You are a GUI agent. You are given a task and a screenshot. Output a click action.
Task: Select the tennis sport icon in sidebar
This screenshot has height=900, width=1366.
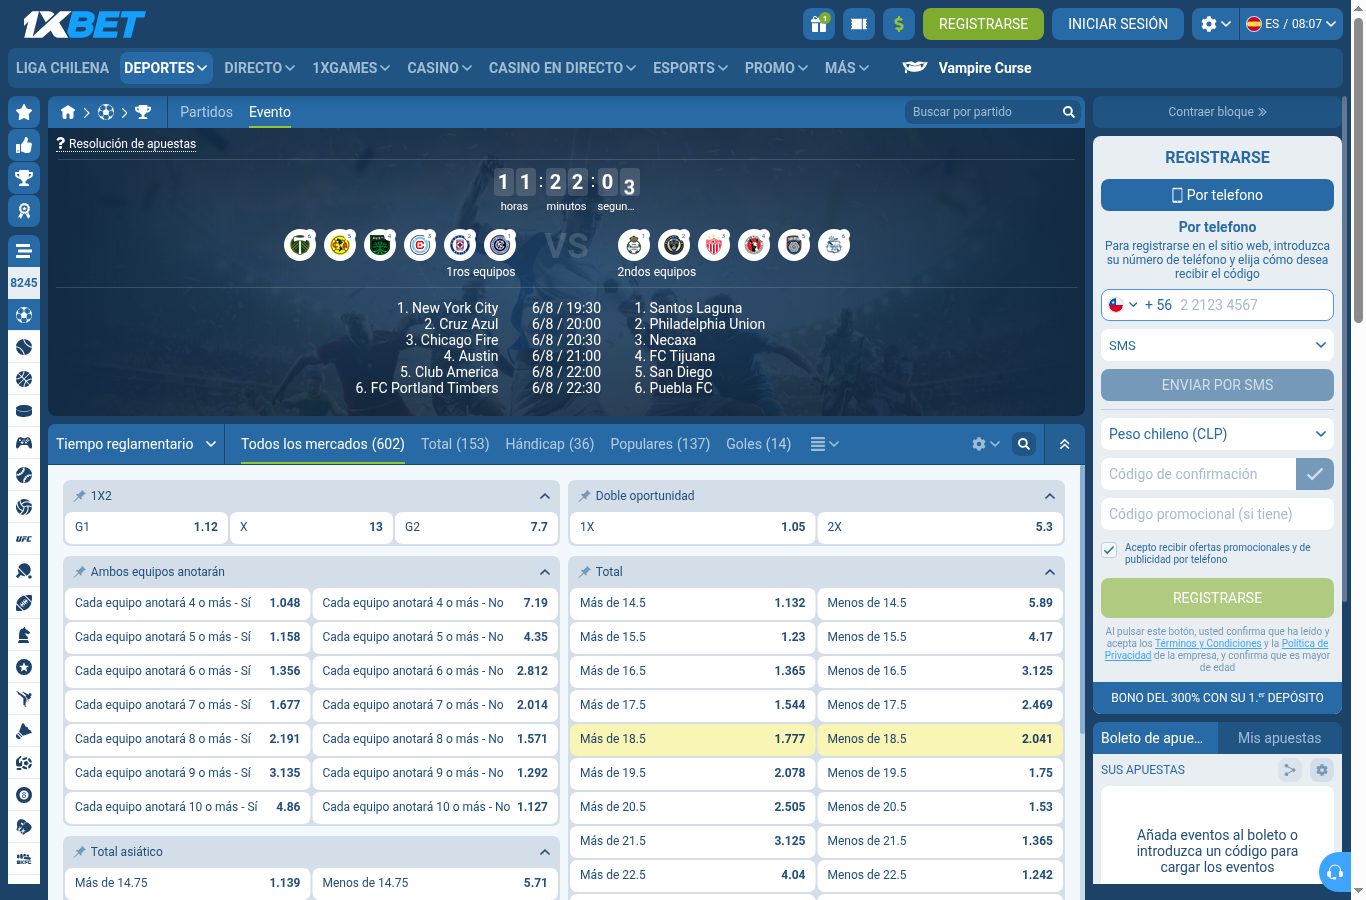click(x=24, y=347)
